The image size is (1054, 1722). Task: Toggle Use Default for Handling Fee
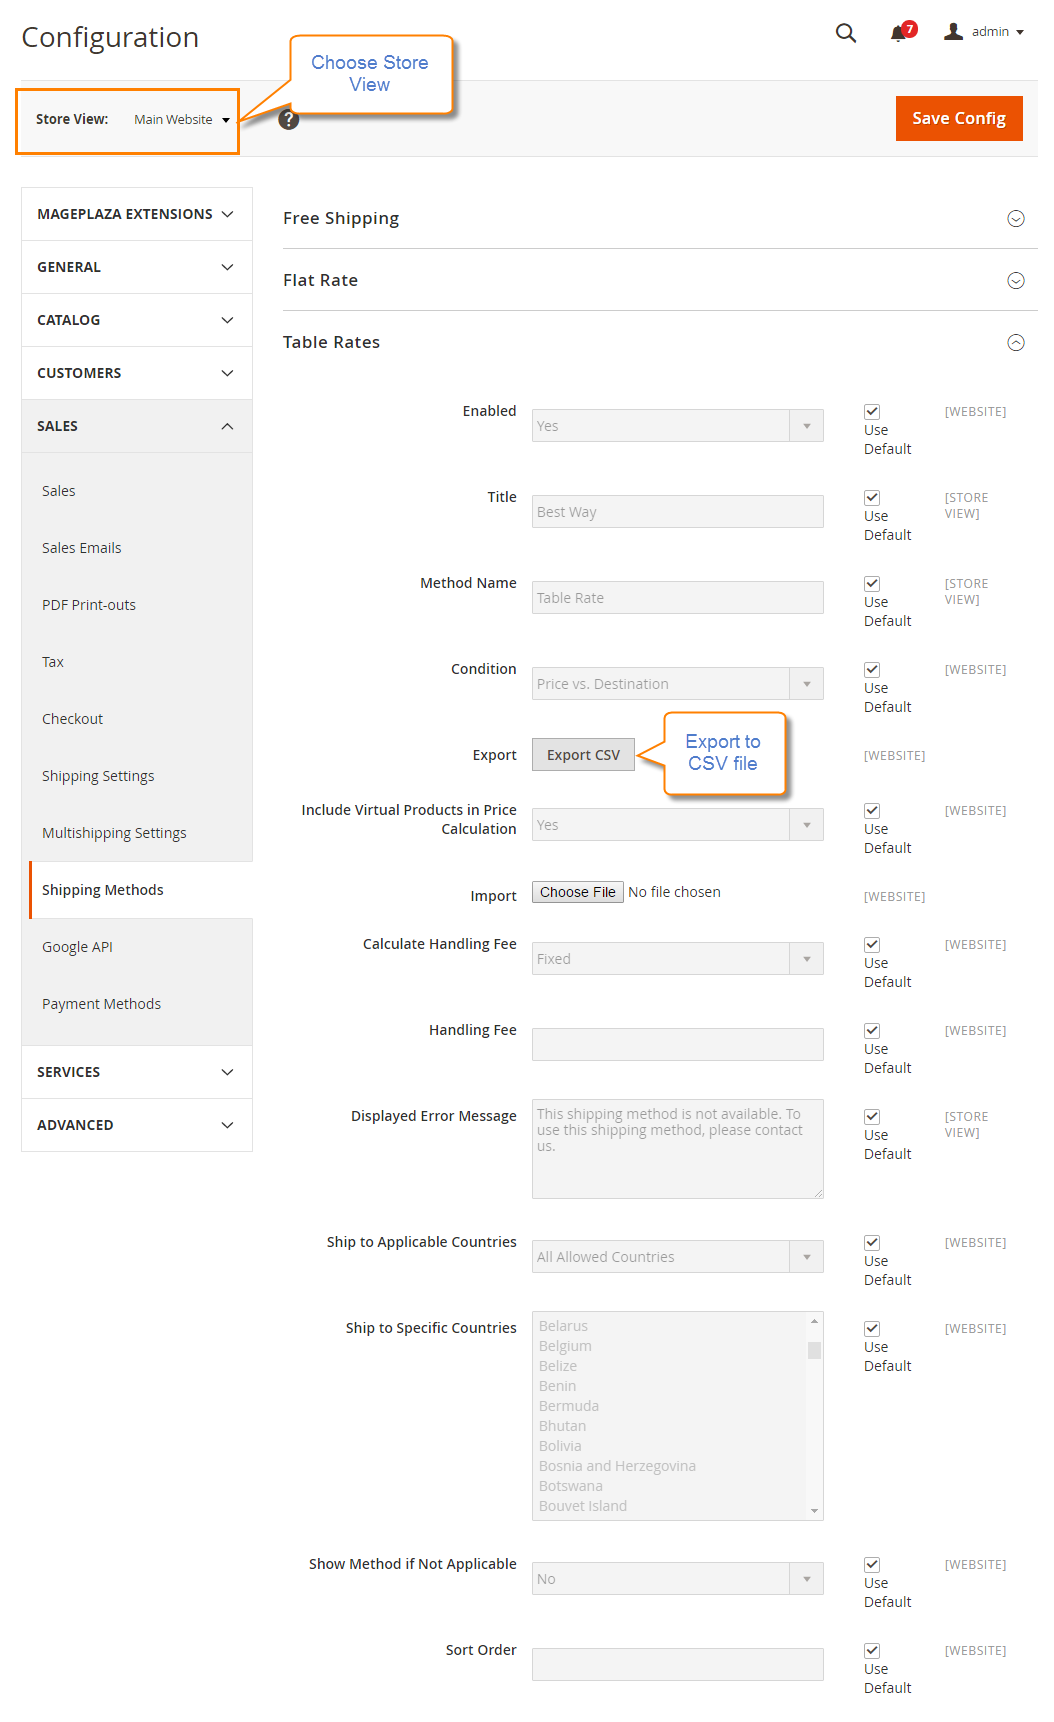point(871,1030)
